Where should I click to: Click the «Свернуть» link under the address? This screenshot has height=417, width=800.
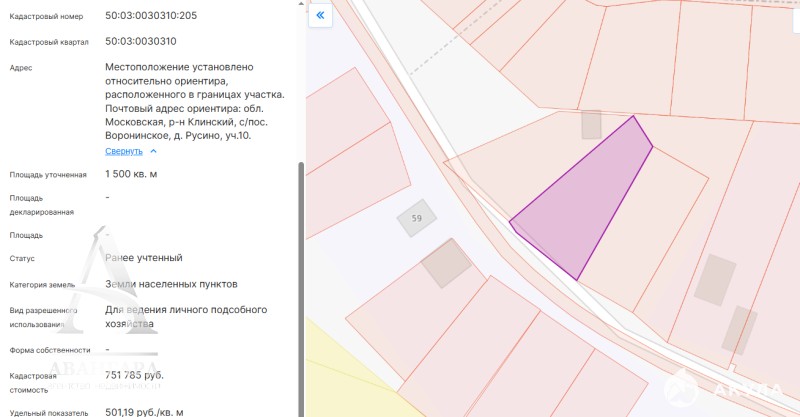click(x=125, y=151)
